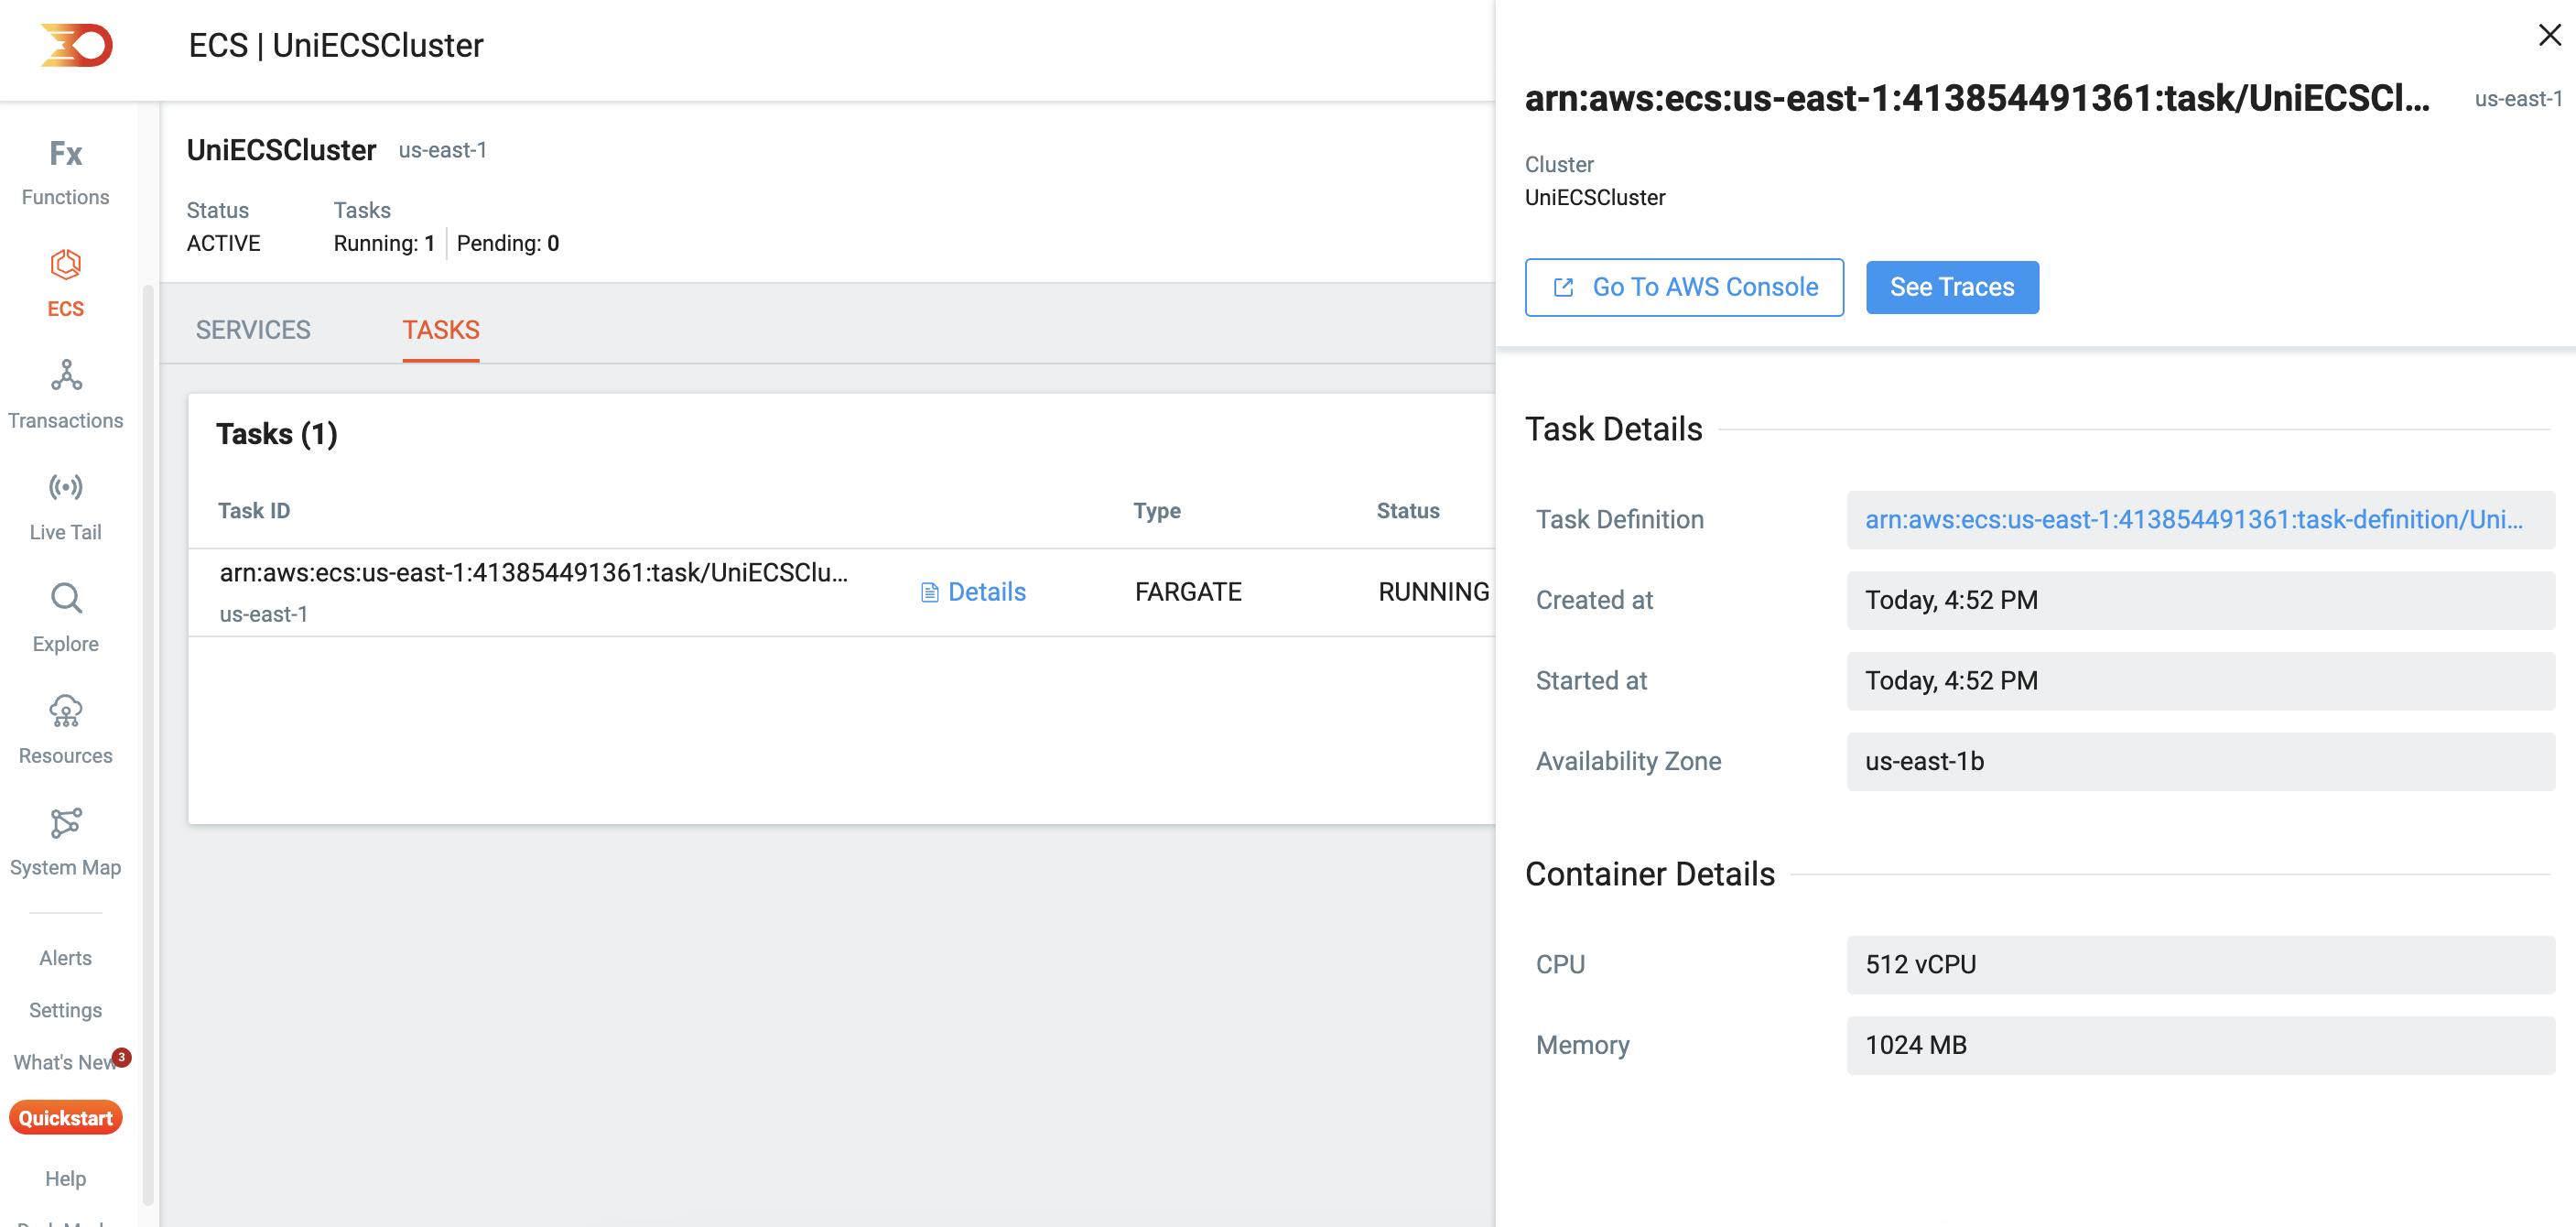This screenshot has width=2576, height=1227.
Task: Click the What's New notification badge
Action: tap(121, 1057)
